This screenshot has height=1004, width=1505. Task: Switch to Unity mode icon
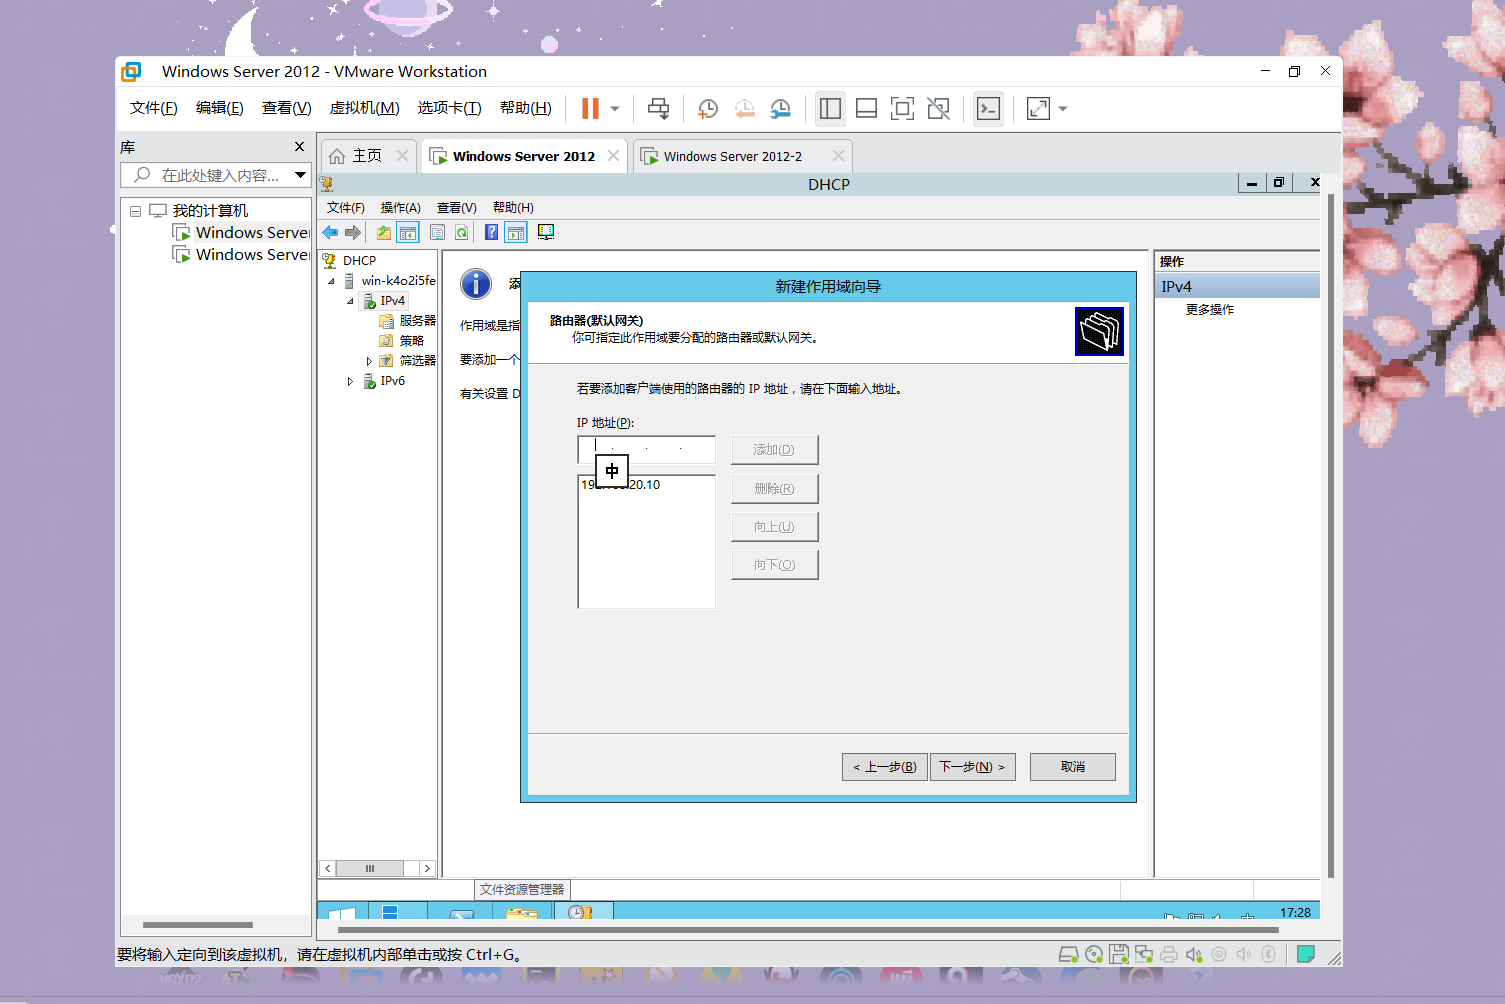coord(938,108)
